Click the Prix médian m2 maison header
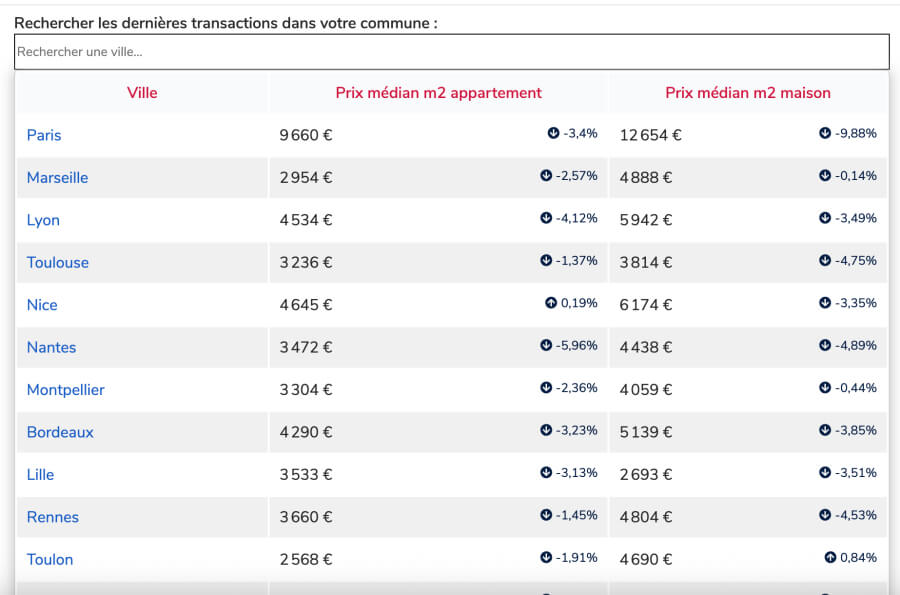This screenshot has width=900, height=595. (x=748, y=93)
